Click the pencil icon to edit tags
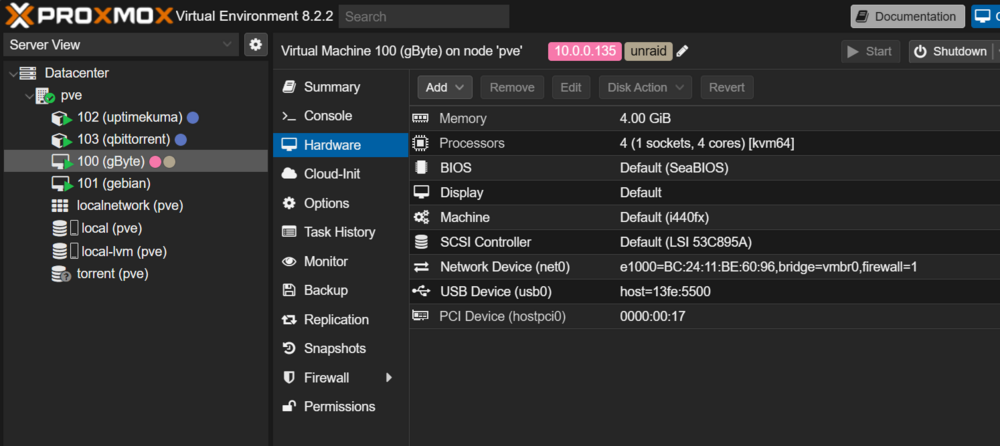Image resolution: width=1000 pixels, height=446 pixels. 682,52
